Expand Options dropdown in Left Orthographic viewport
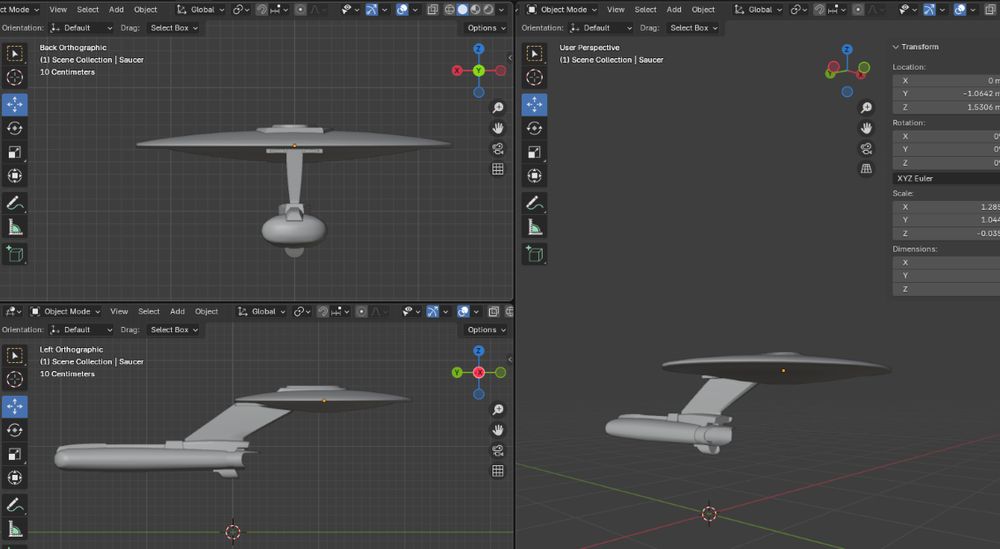Image resolution: width=1000 pixels, height=549 pixels. click(x=486, y=330)
